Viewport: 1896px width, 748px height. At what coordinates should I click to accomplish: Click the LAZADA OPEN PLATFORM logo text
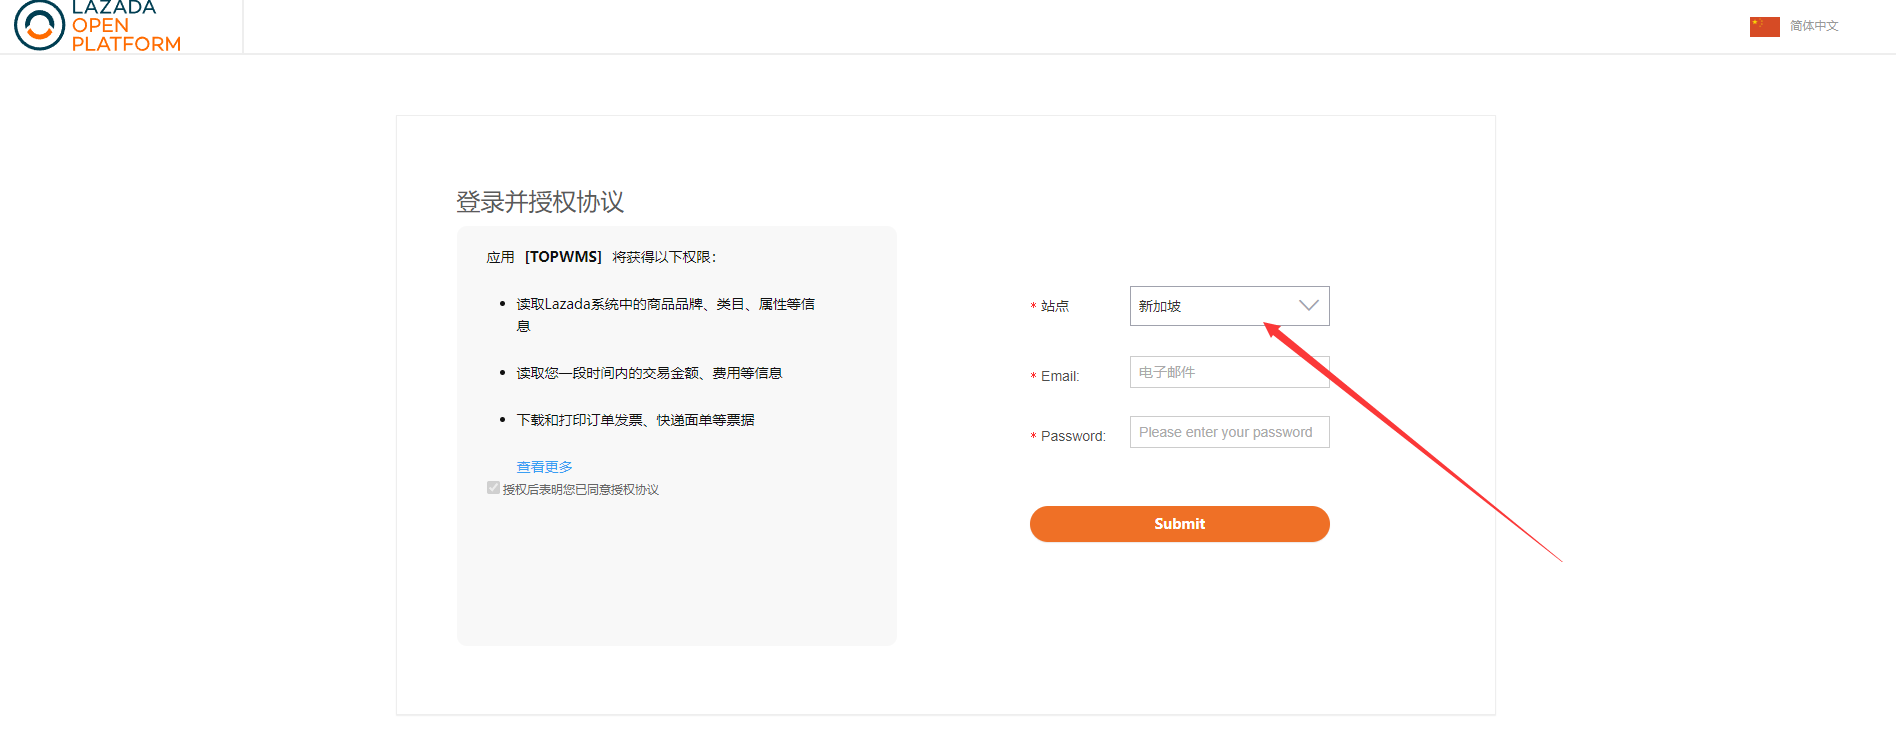tap(125, 26)
